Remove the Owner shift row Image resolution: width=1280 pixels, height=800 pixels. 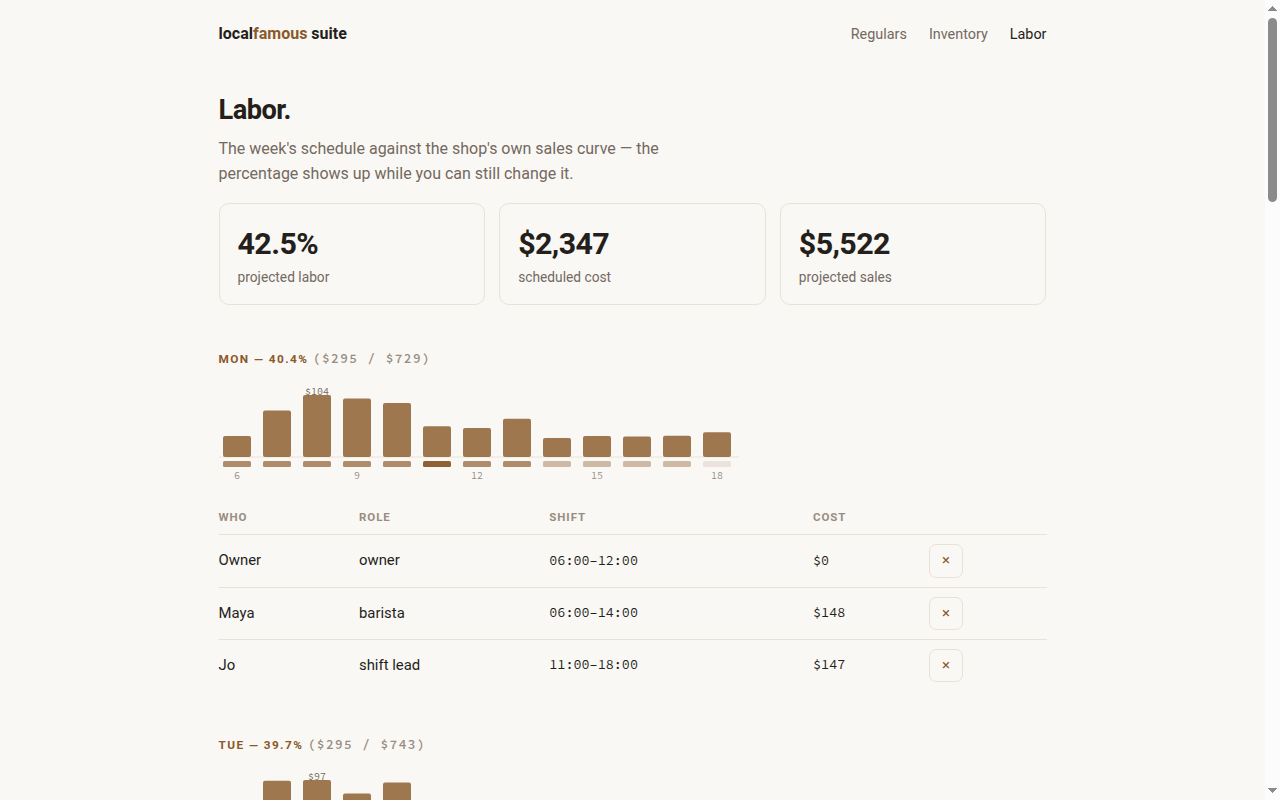(945, 561)
